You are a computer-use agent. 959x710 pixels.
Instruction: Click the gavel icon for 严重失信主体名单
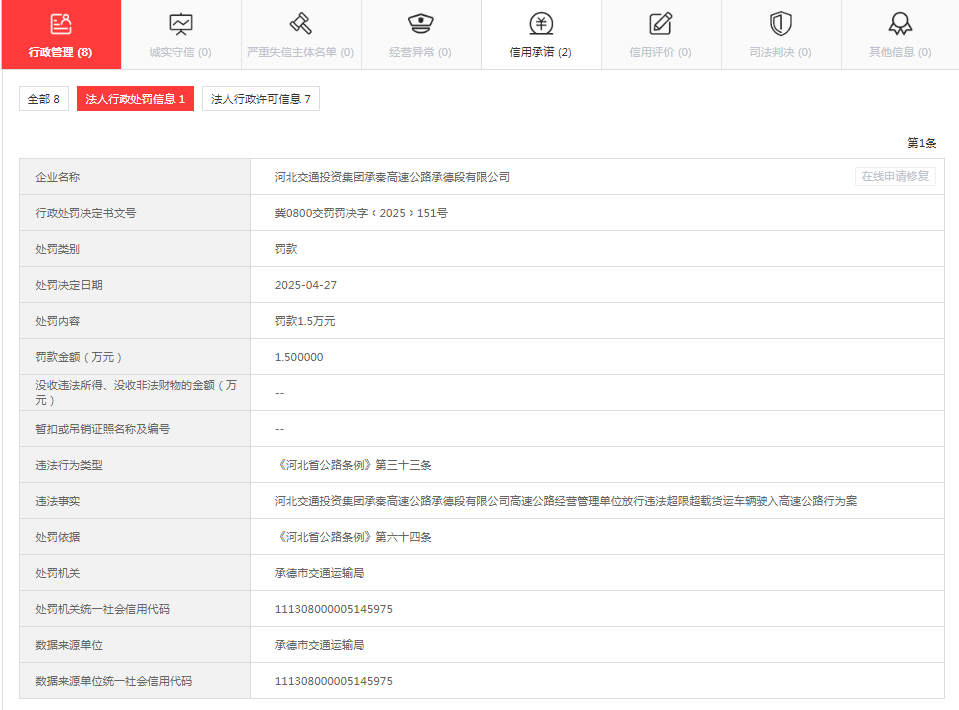pyautogui.click(x=300, y=24)
